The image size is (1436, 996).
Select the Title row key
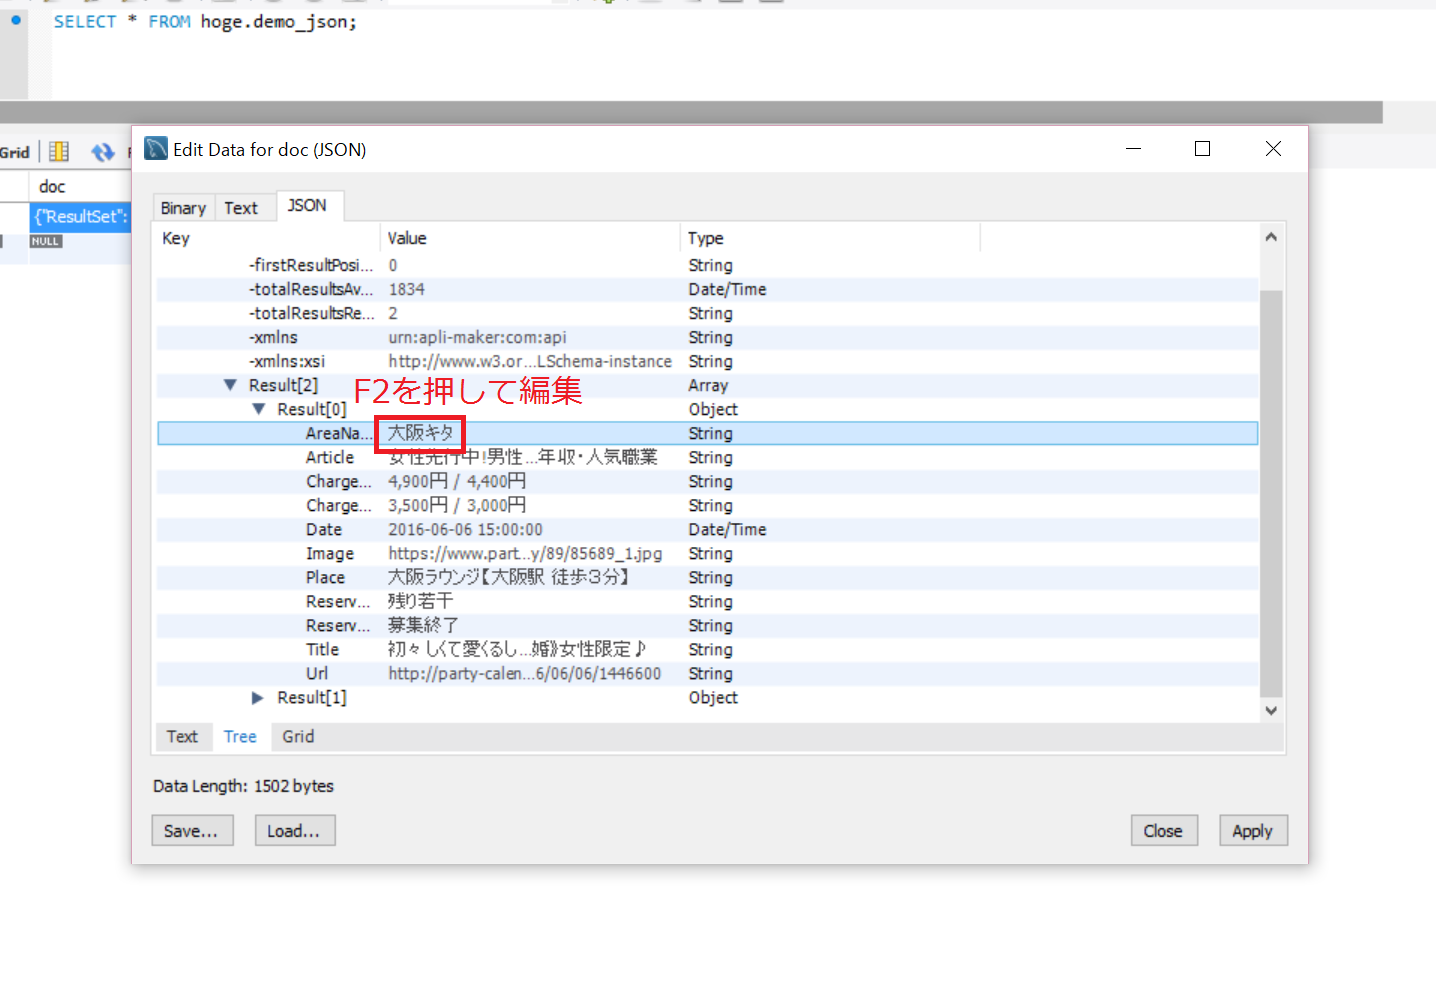[x=322, y=649]
